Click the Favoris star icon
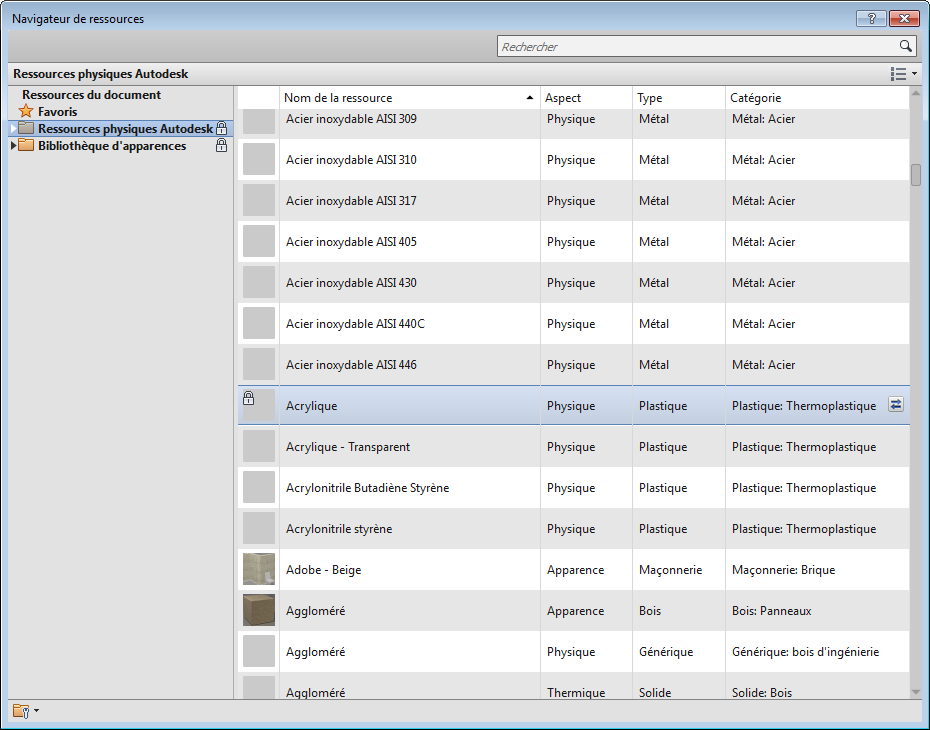The width and height of the screenshot is (930, 730). tap(26, 111)
